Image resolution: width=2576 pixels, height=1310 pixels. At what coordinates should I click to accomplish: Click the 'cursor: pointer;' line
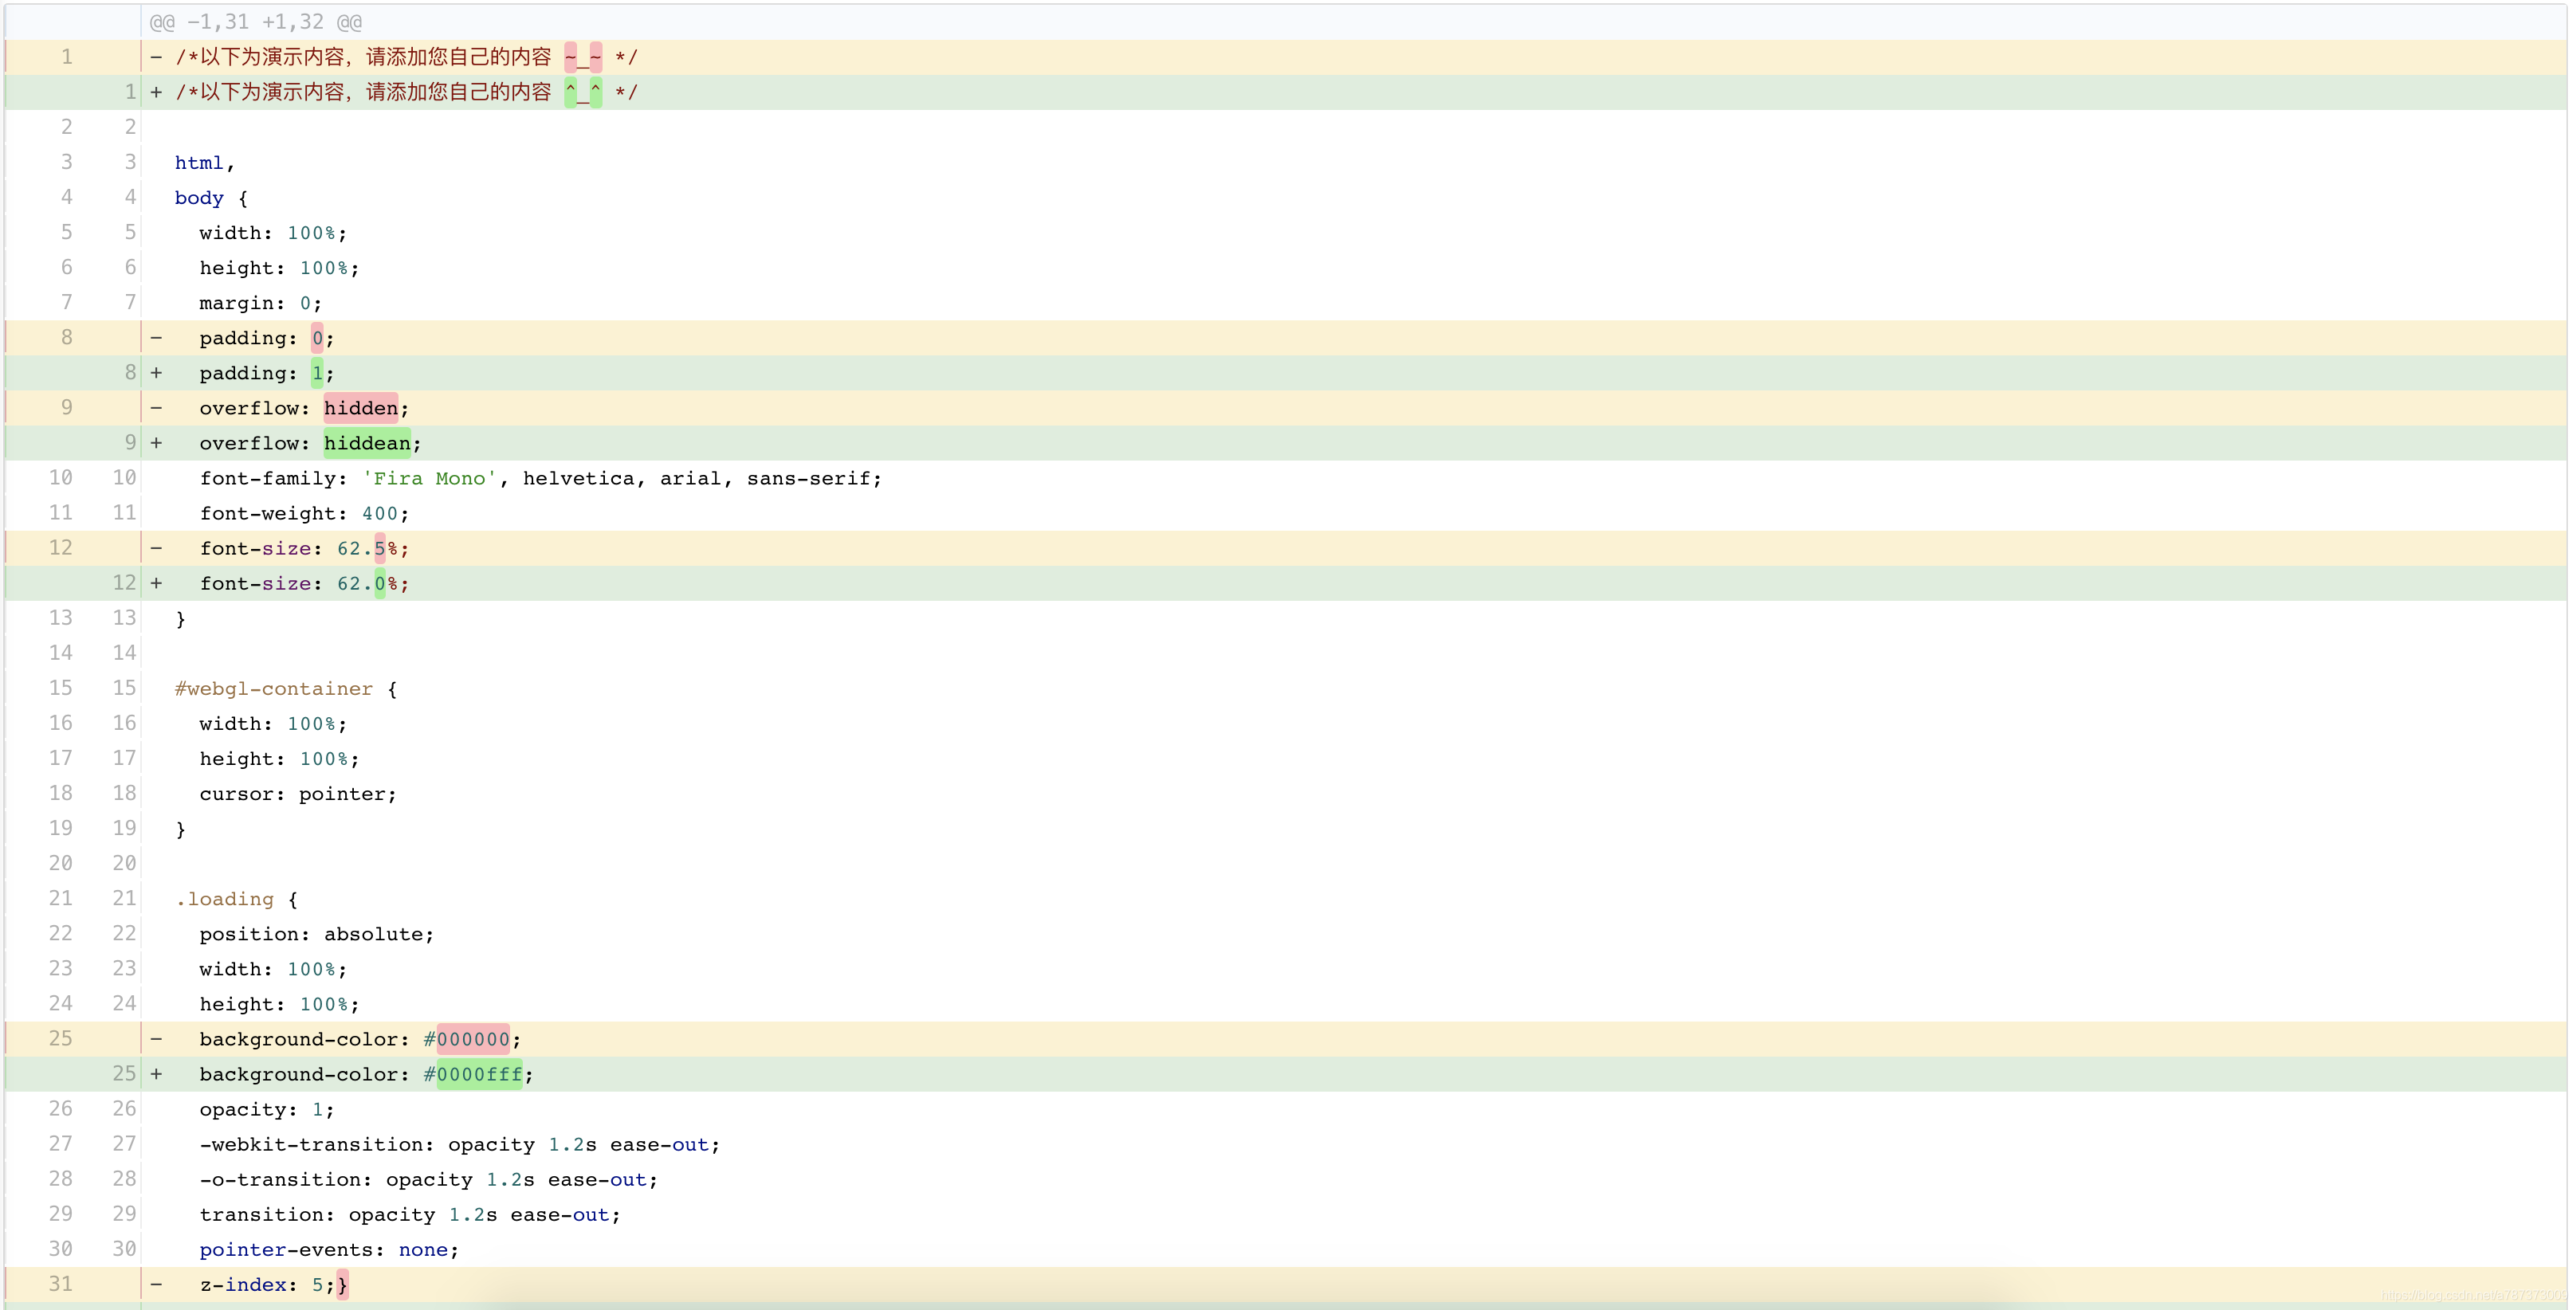pos(298,794)
